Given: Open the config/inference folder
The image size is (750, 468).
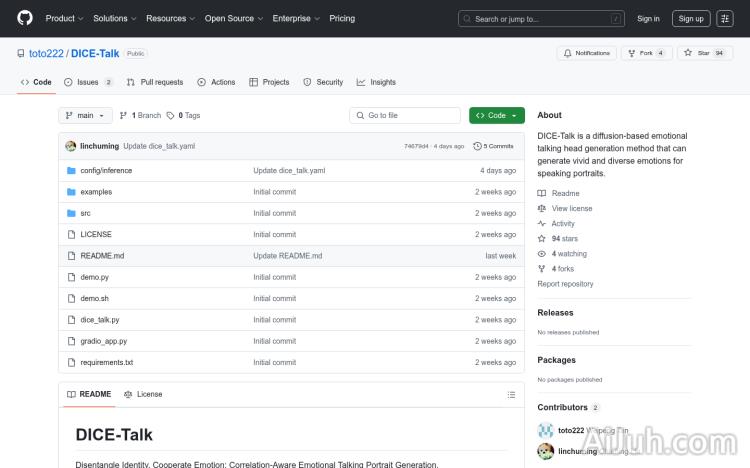Looking at the screenshot, I should 106,171.
